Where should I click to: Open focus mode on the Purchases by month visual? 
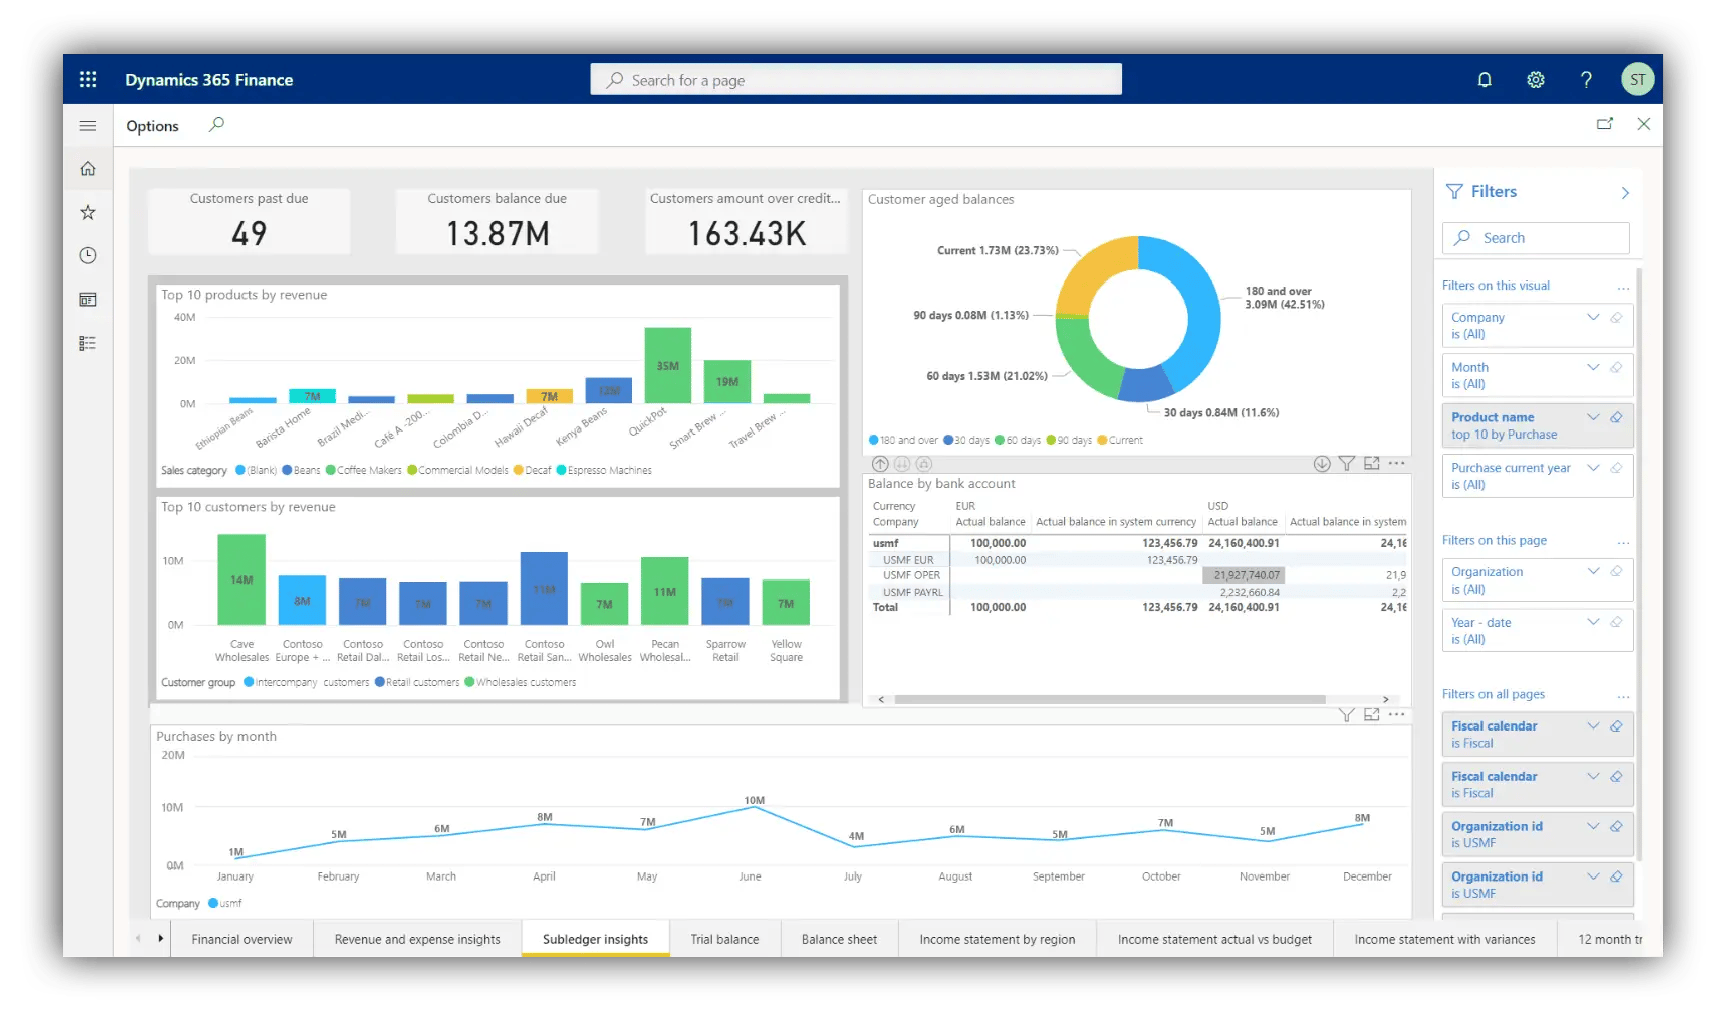point(1371,714)
